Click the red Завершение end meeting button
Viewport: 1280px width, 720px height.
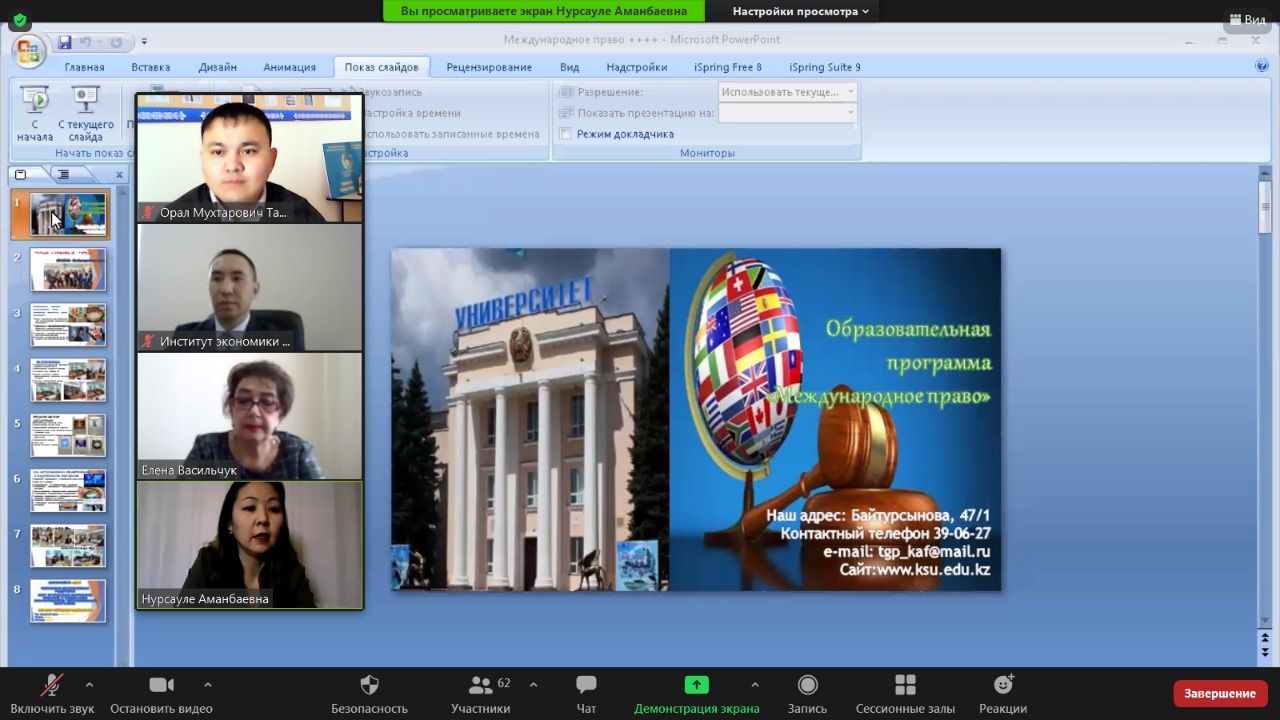pos(1220,693)
